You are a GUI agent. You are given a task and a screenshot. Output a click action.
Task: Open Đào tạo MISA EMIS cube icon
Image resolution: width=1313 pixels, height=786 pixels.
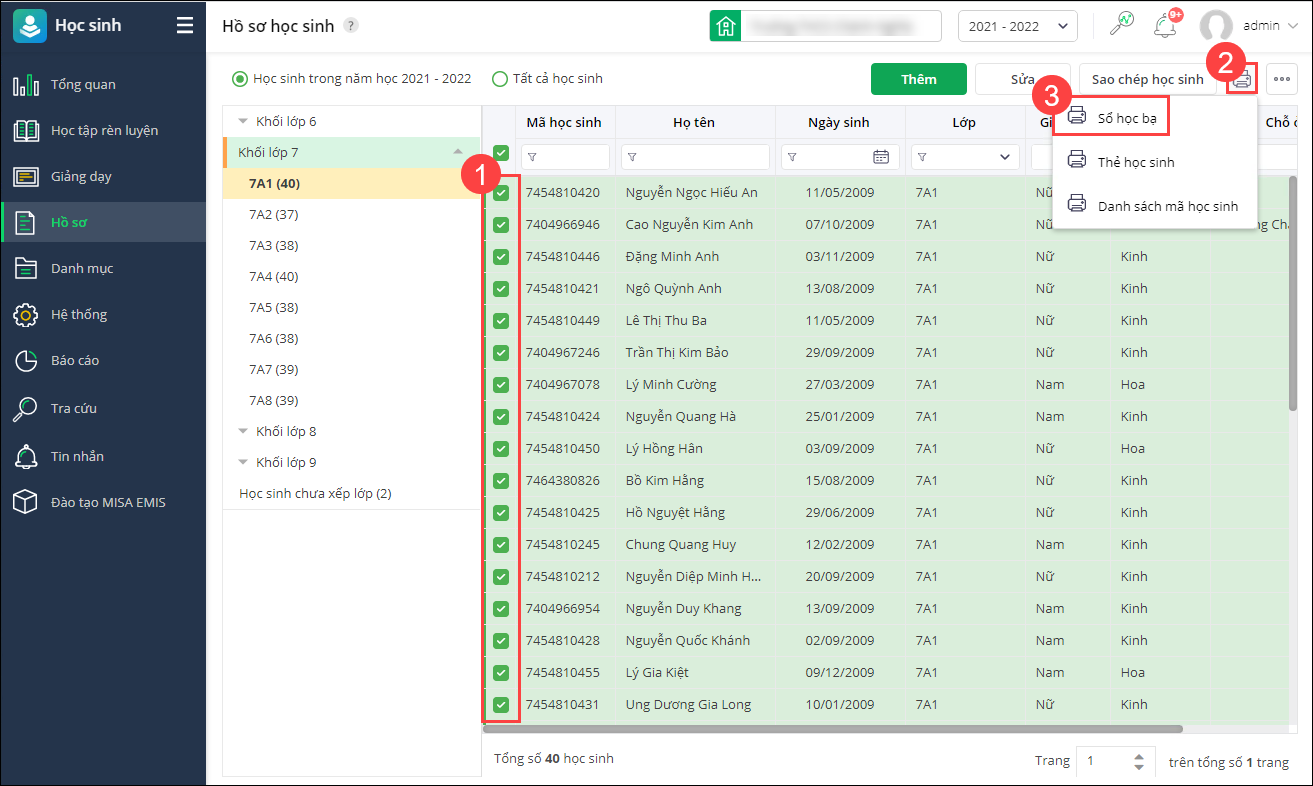pos(26,502)
